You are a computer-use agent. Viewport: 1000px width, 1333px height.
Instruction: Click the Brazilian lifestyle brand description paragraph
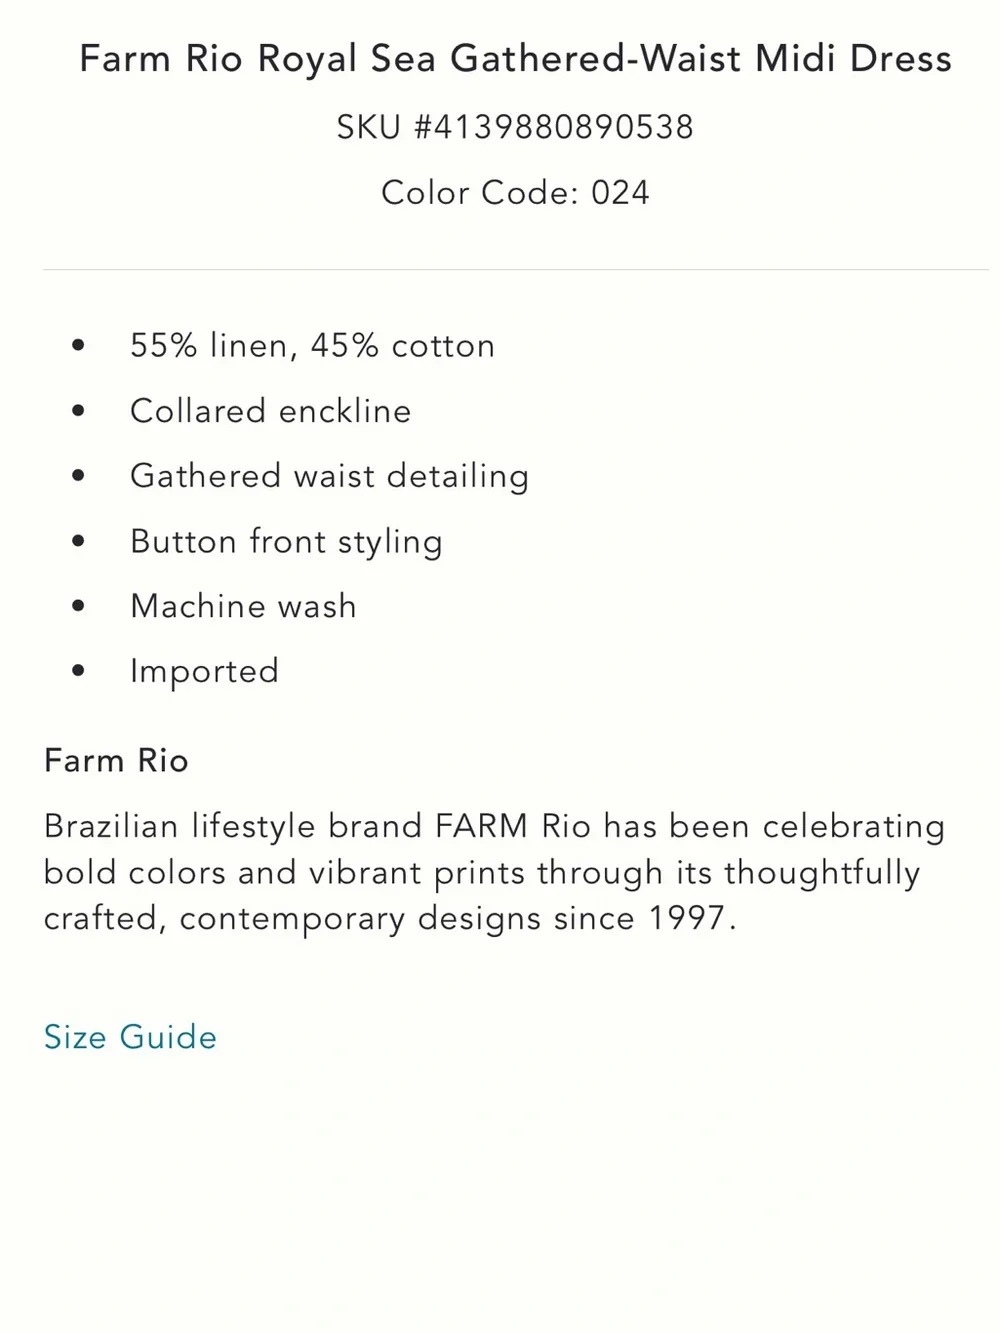(494, 872)
